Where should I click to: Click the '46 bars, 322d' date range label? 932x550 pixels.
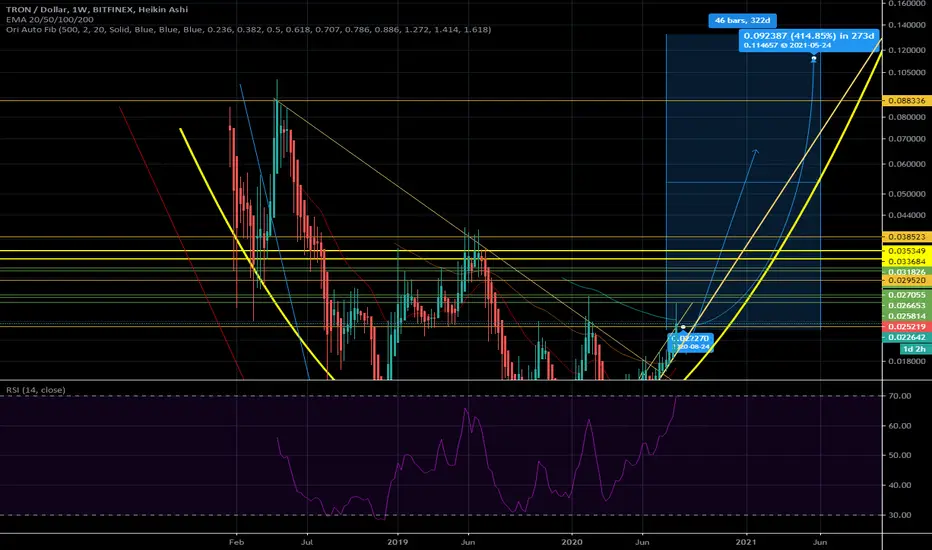click(x=742, y=21)
